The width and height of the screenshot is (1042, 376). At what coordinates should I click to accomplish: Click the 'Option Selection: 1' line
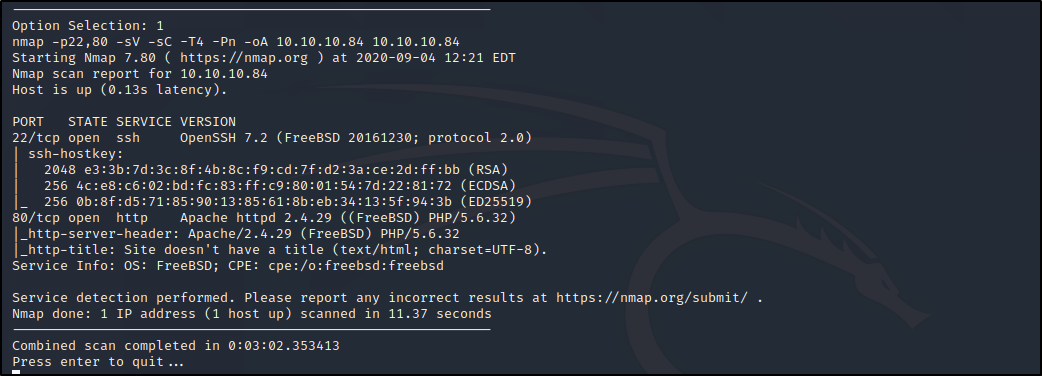pos(88,26)
